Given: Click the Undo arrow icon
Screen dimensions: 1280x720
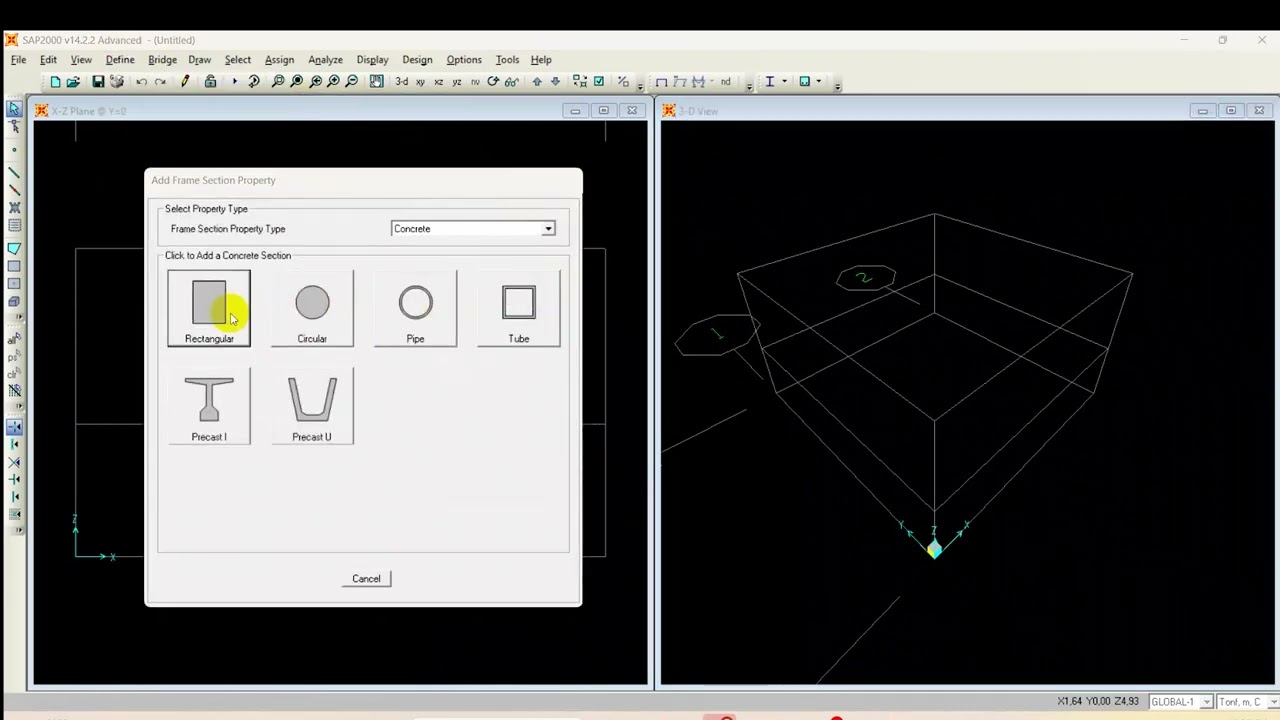Looking at the screenshot, I should (x=142, y=81).
